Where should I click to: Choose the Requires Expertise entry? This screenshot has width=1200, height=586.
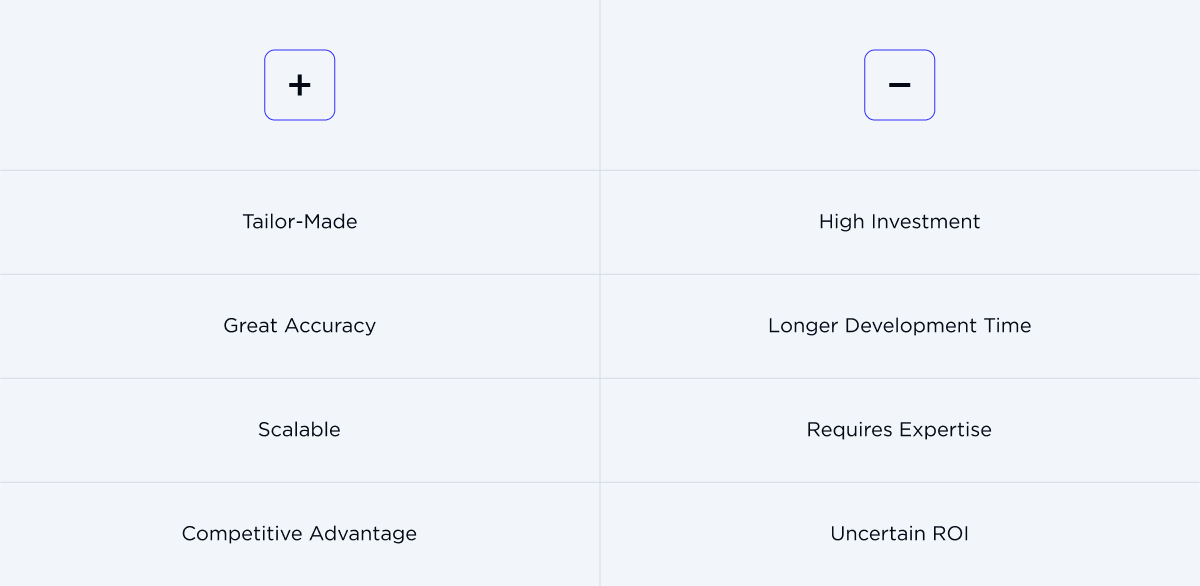900,430
